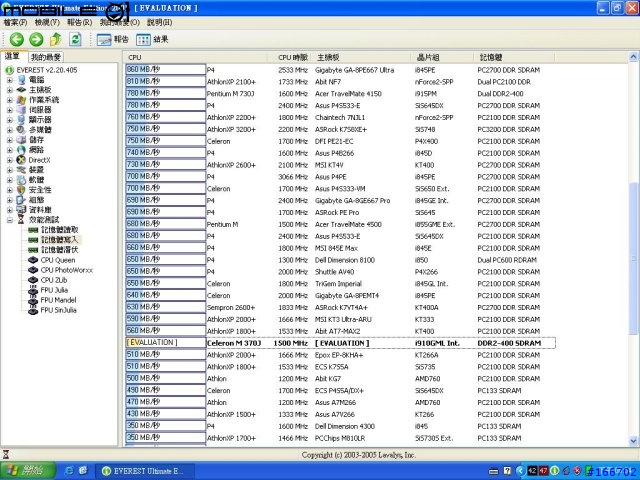Open the 說明(H) help menu
The image size is (640, 480).
[160, 22]
